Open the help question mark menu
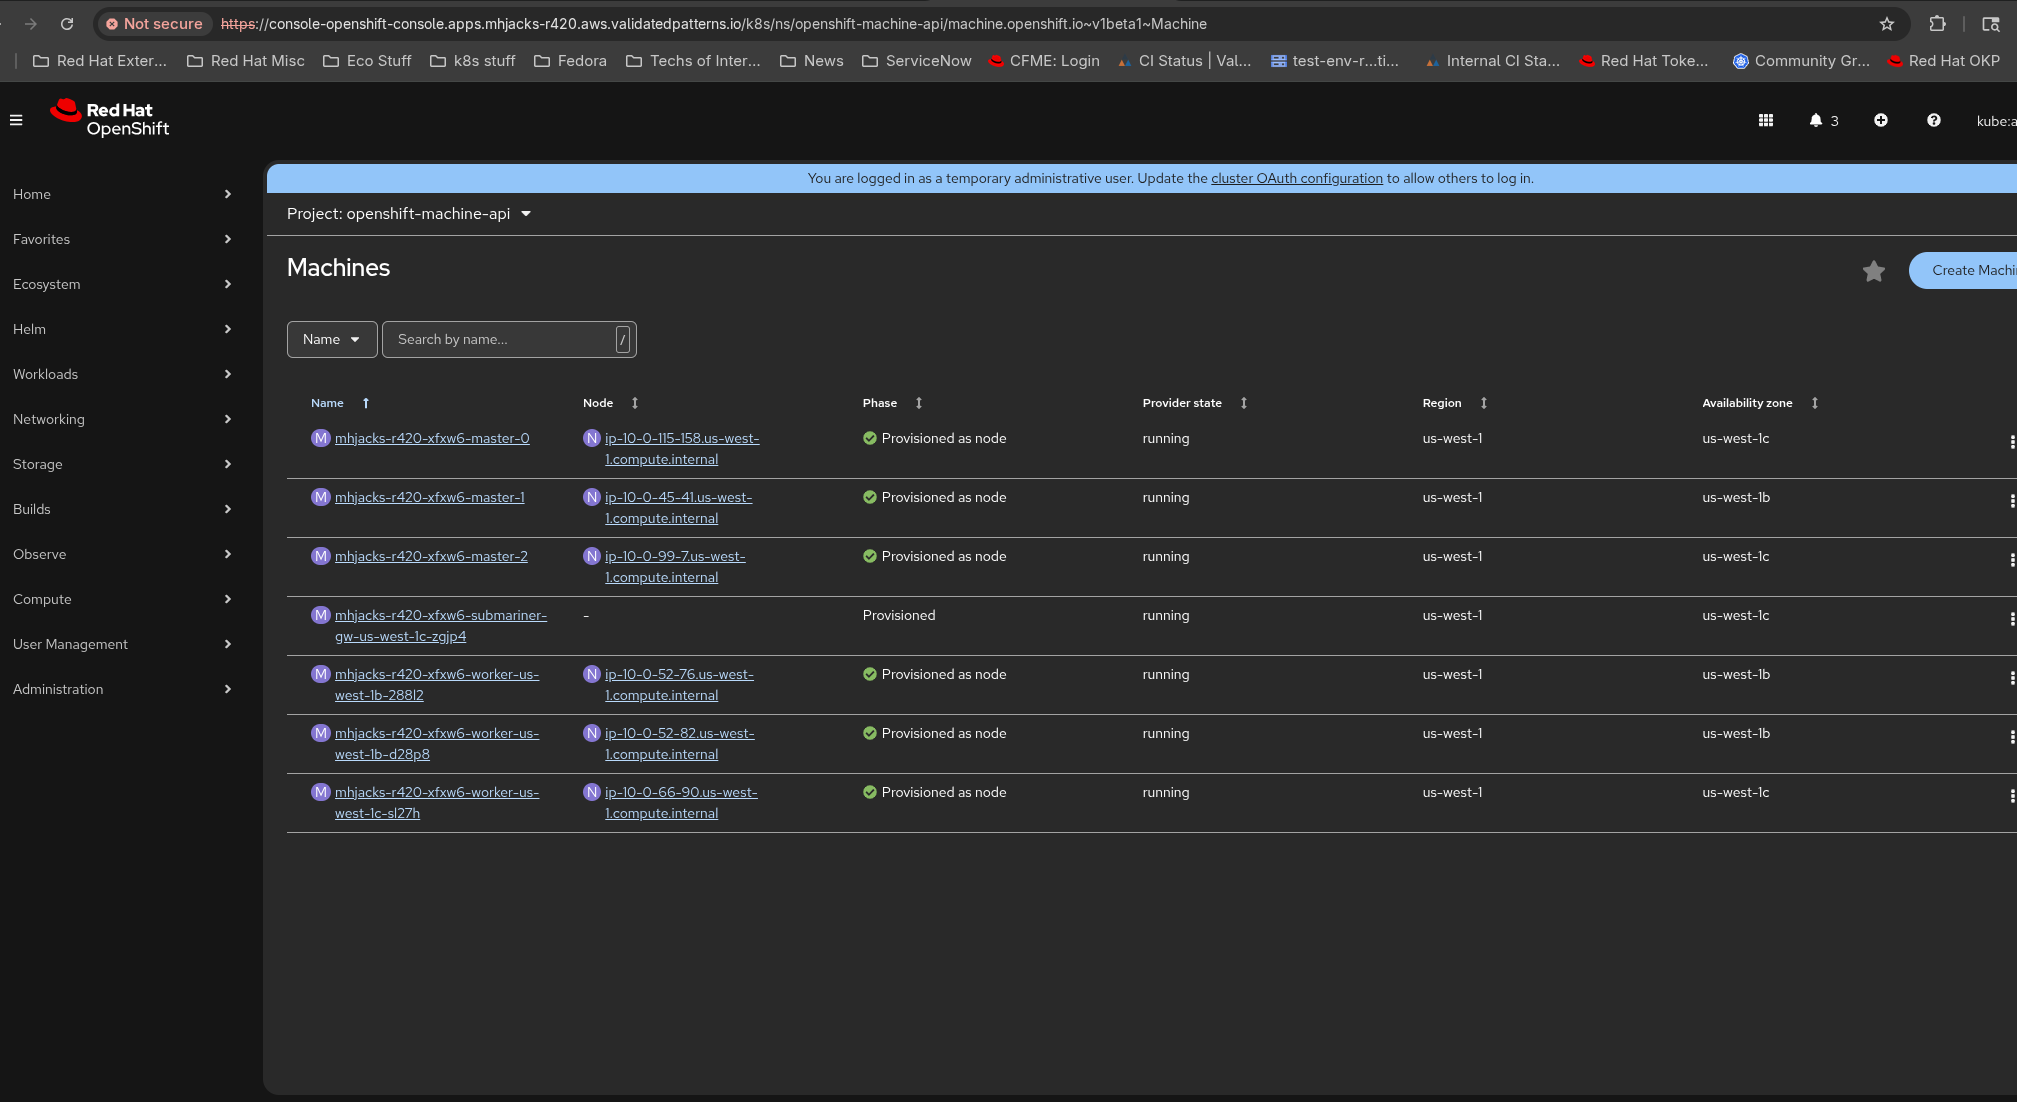Image resolution: width=2017 pixels, height=1102 pixels. click(1934, 120)
